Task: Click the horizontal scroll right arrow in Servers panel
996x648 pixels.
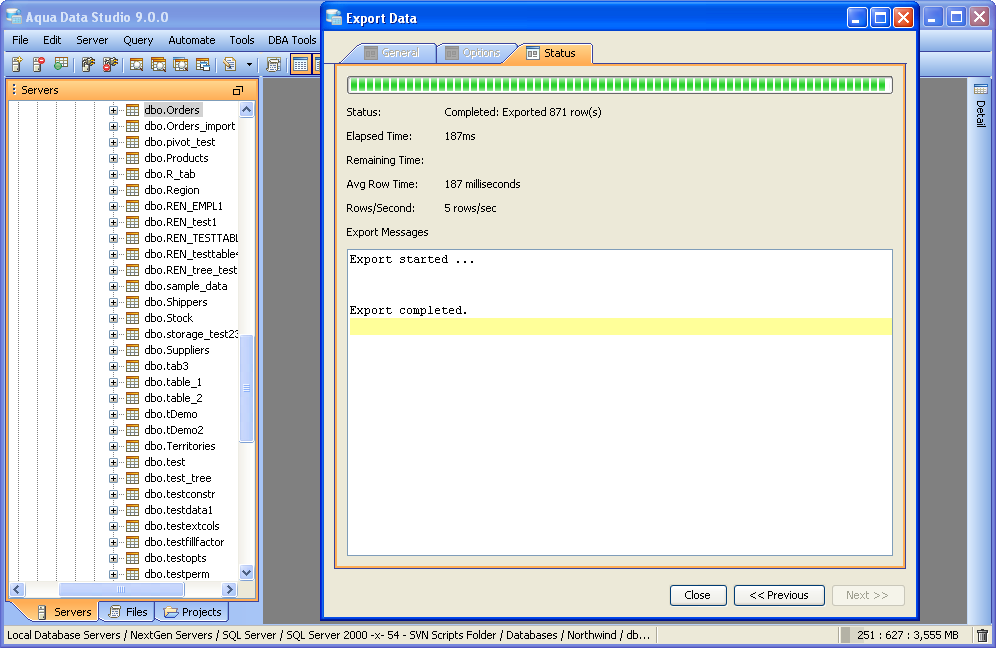Action: pyautogui.click(x=229, y=590)
